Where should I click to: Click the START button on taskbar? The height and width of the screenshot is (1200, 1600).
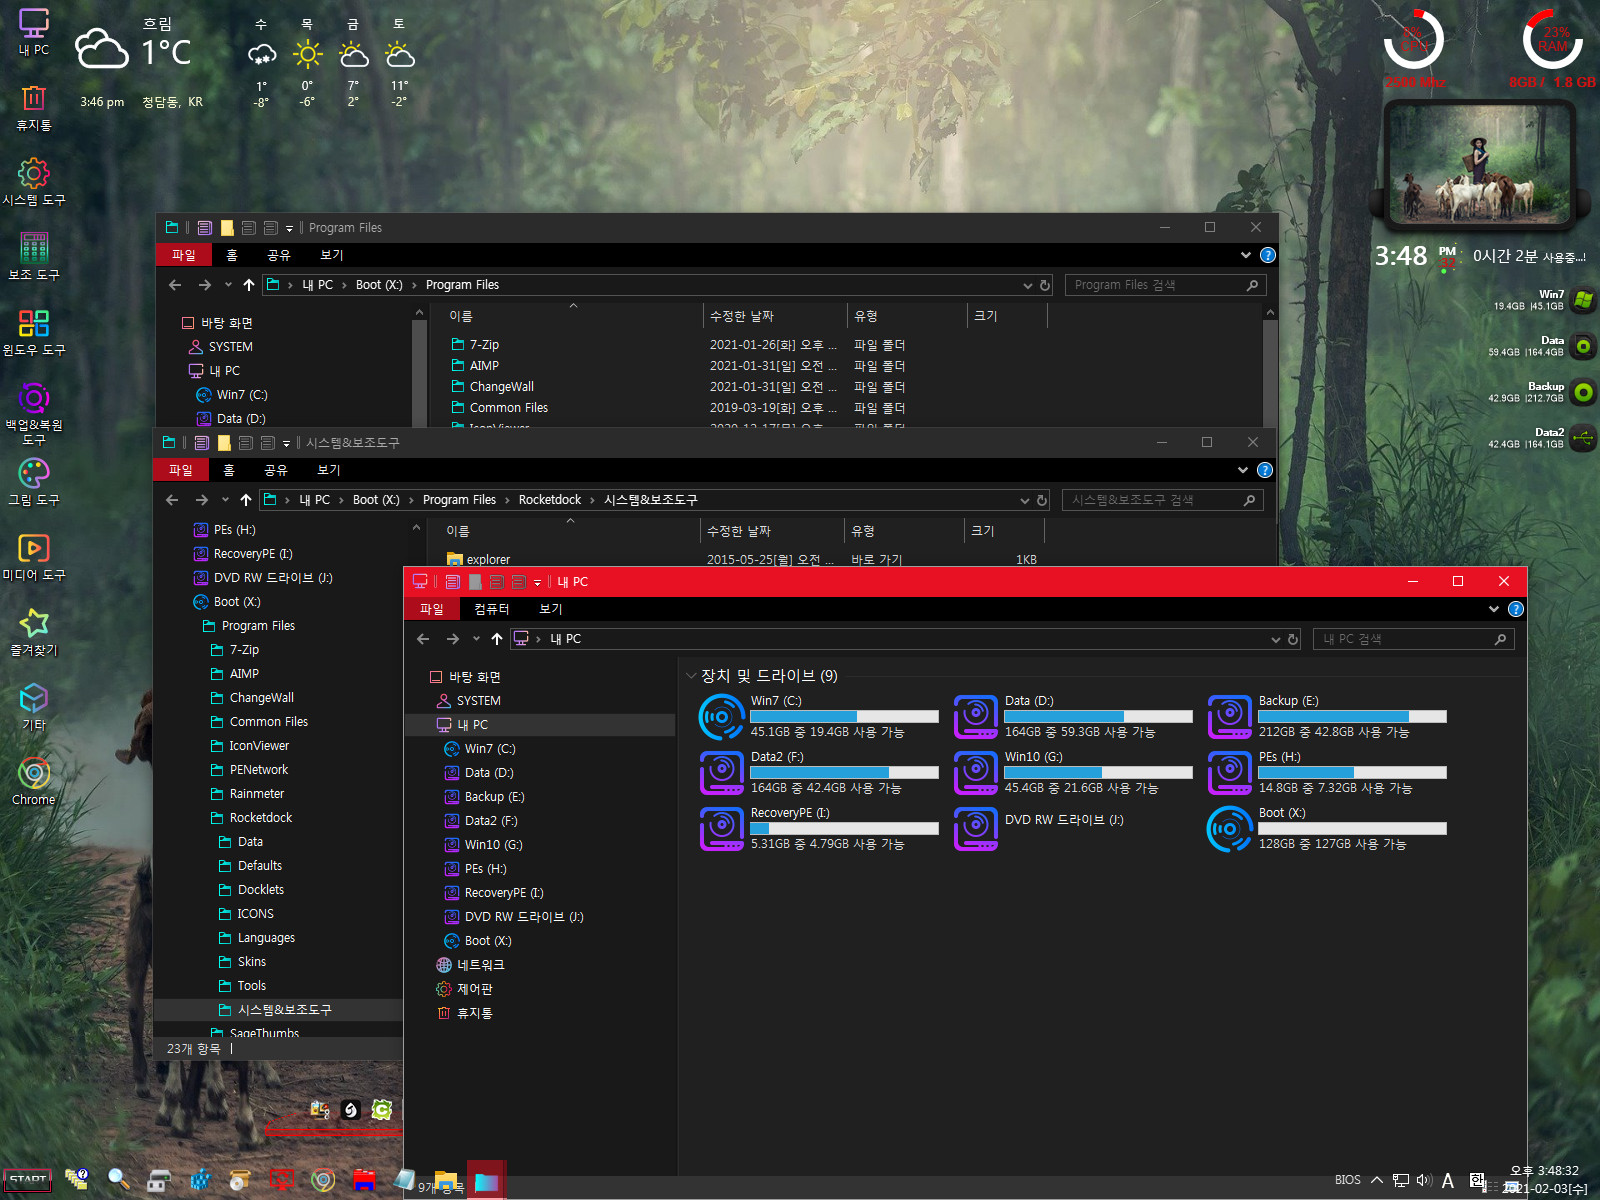tap(28, 1180)
